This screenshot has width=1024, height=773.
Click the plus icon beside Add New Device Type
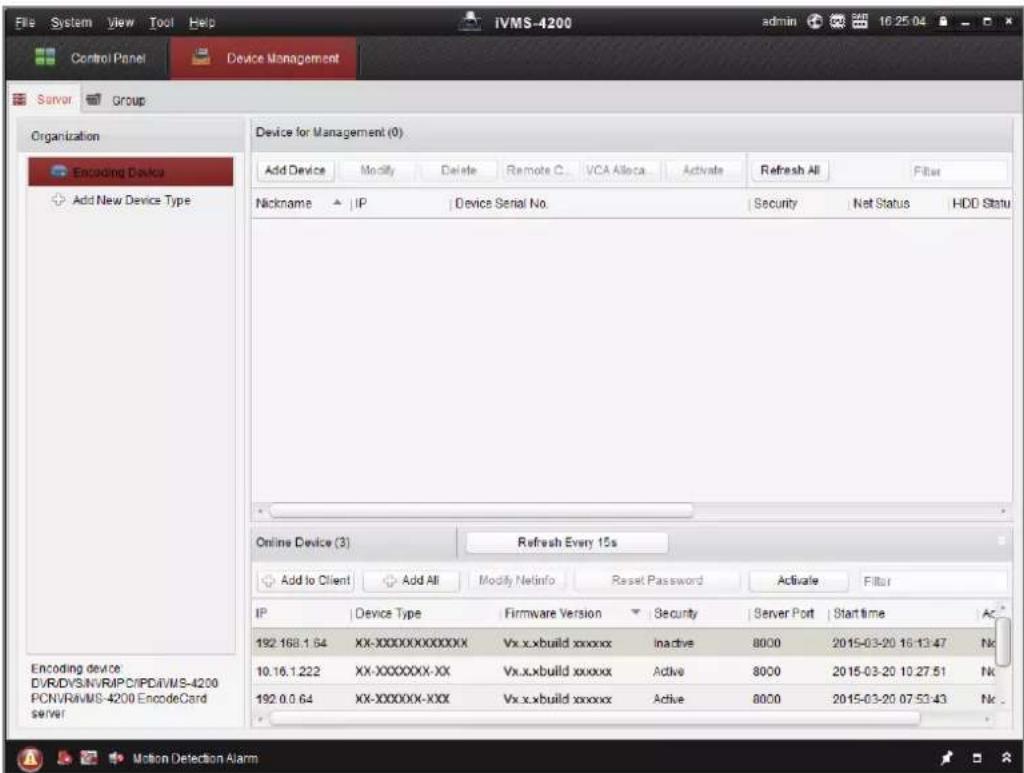click(59, 200)
